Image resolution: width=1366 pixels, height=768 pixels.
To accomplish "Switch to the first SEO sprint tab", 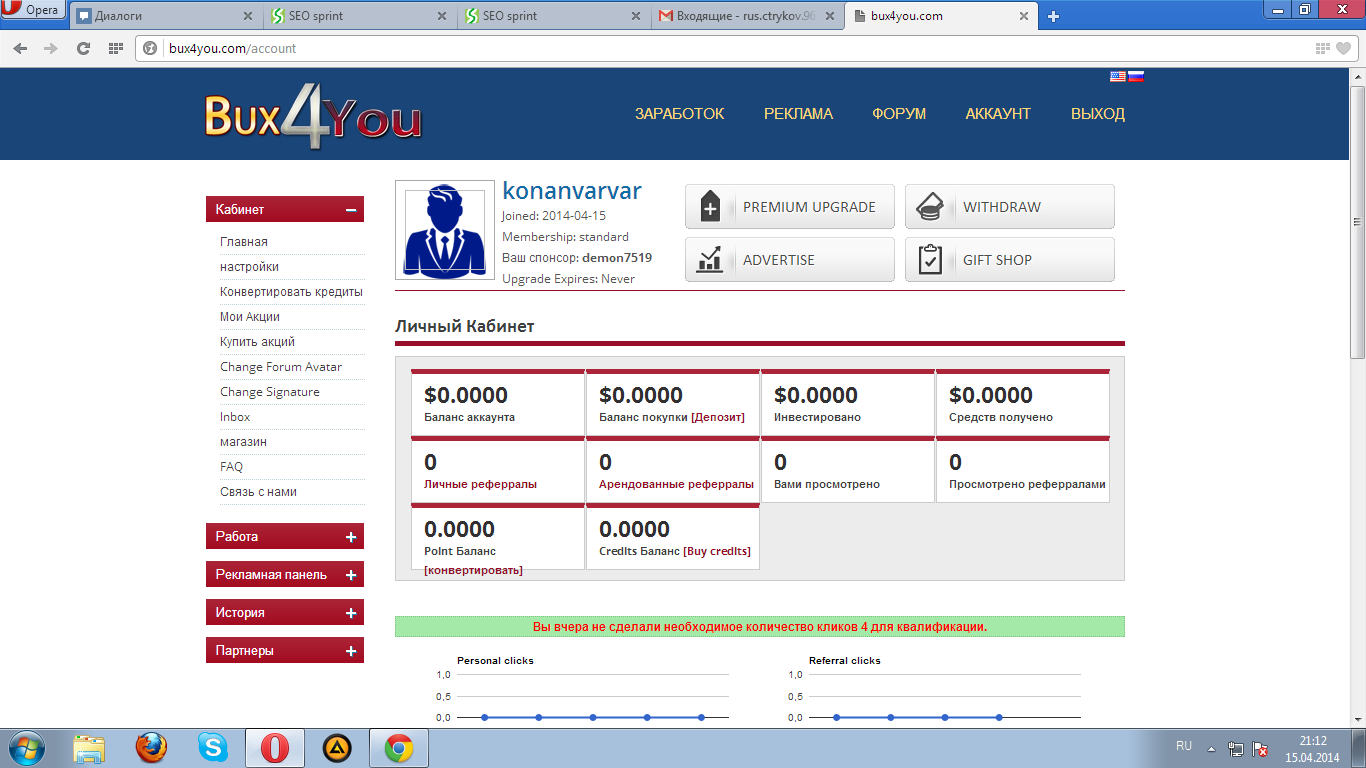I will tap(359, 16).
